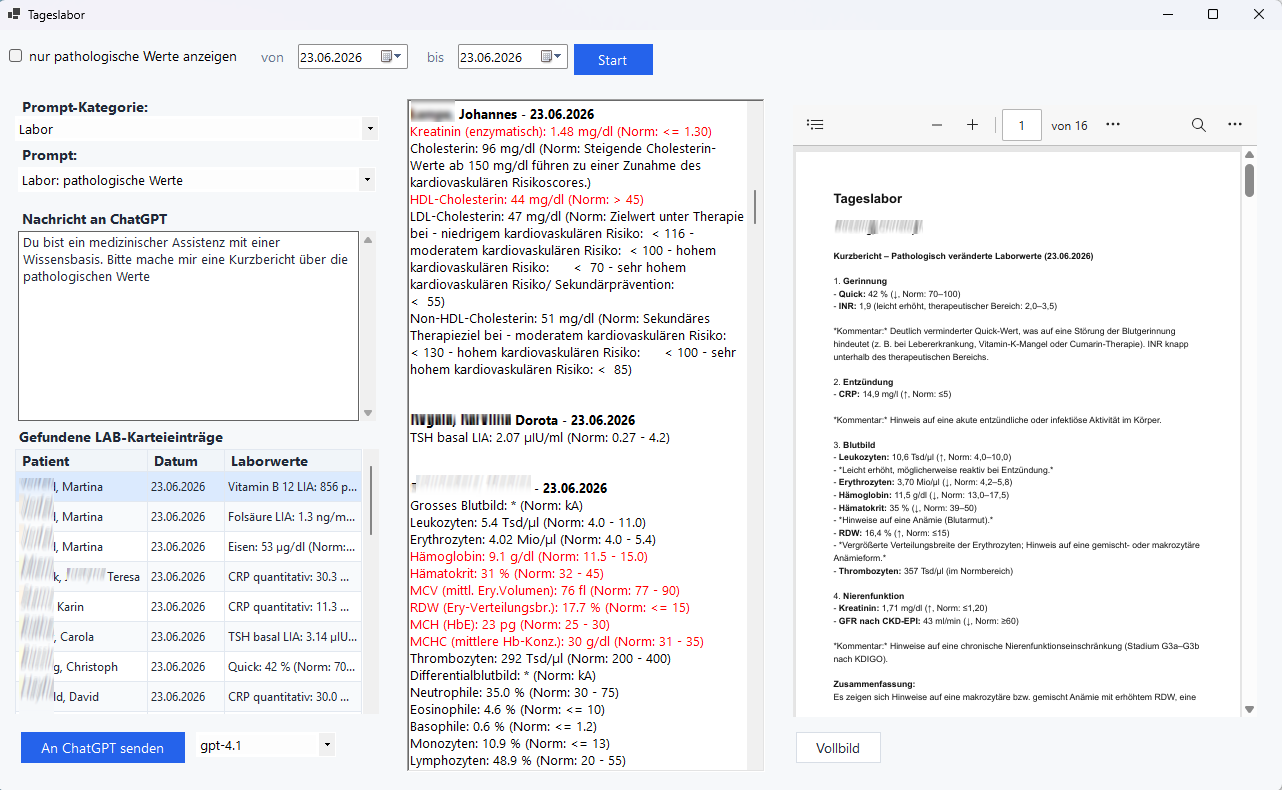Select the Carola row 'TSH basal LIA: 3.14 µIU...'
1282x790 pixels.
point(189,637)
